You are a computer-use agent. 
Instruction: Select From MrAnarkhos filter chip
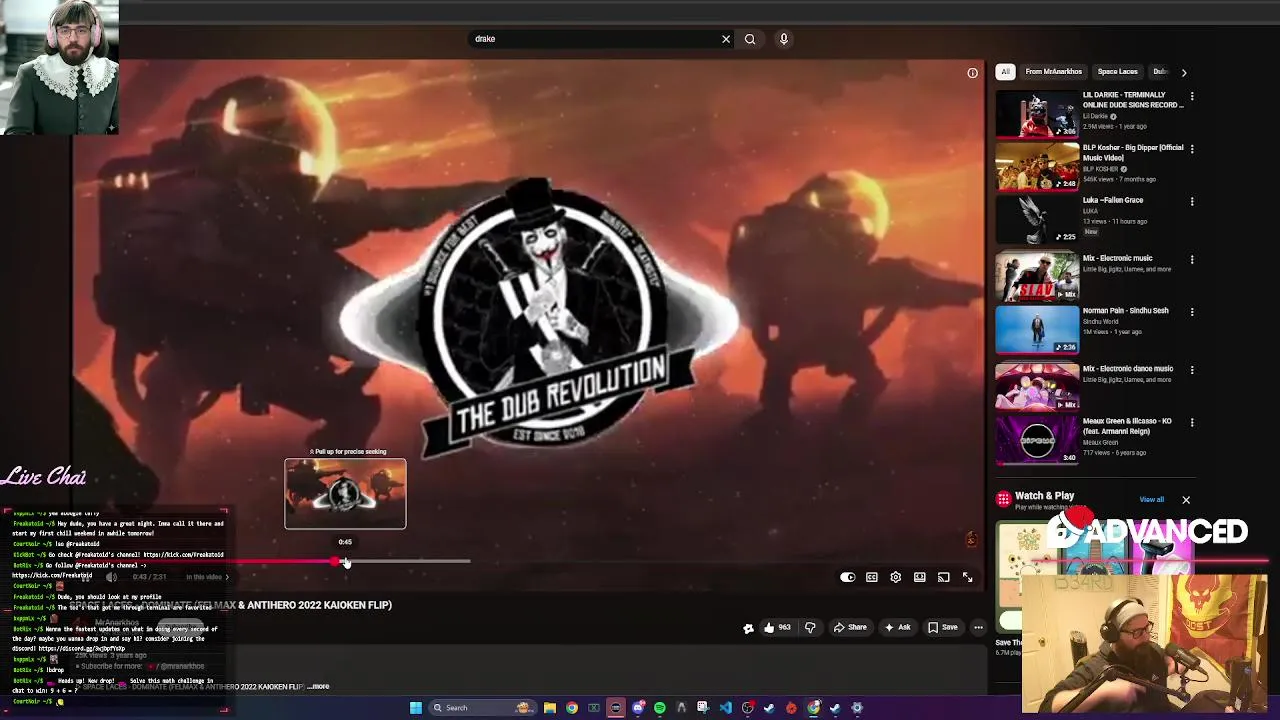(1053, 72)
